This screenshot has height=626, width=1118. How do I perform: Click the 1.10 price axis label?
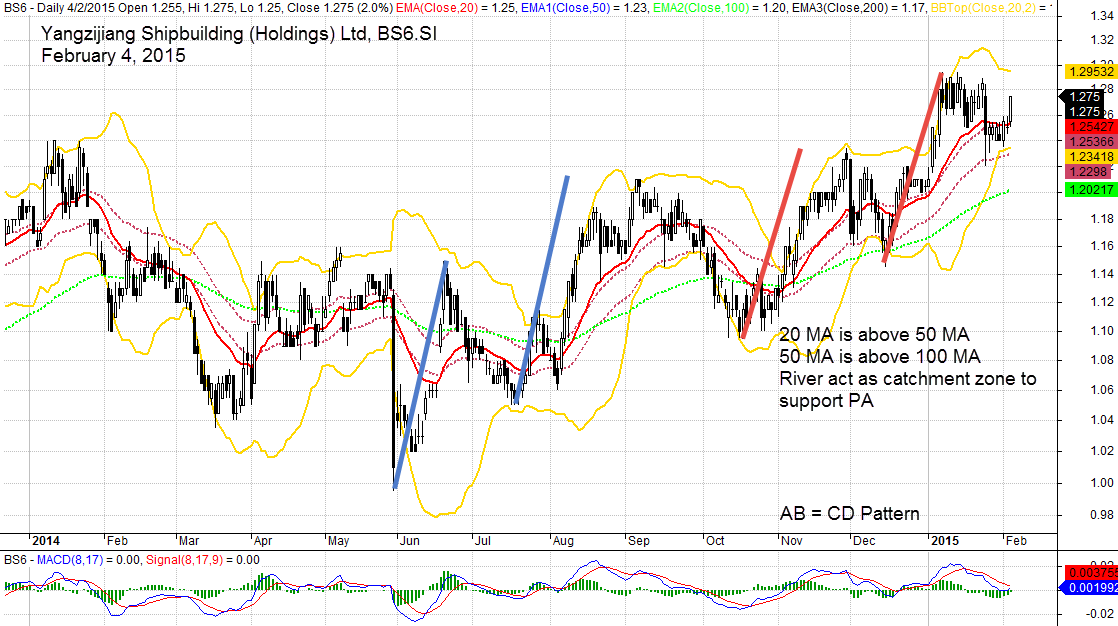[1102, 331]
